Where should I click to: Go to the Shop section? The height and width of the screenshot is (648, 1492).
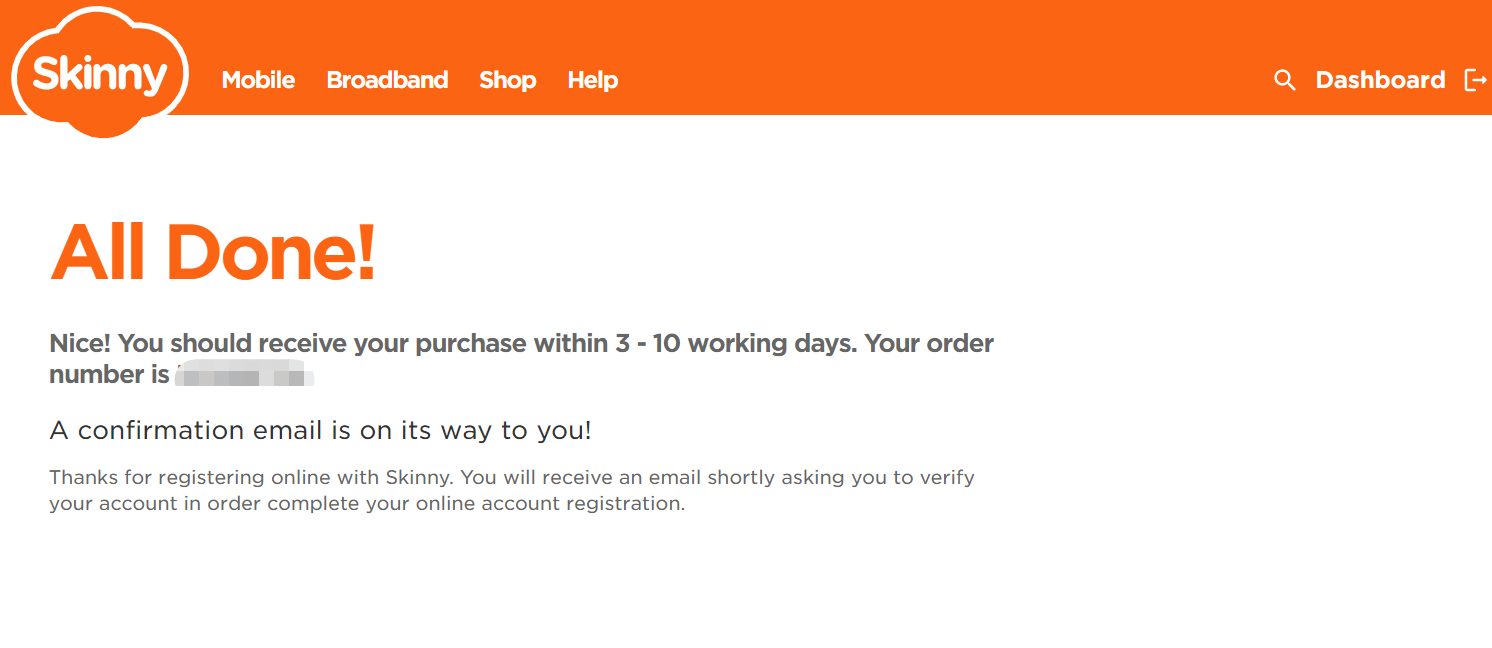tap(507, 80)
